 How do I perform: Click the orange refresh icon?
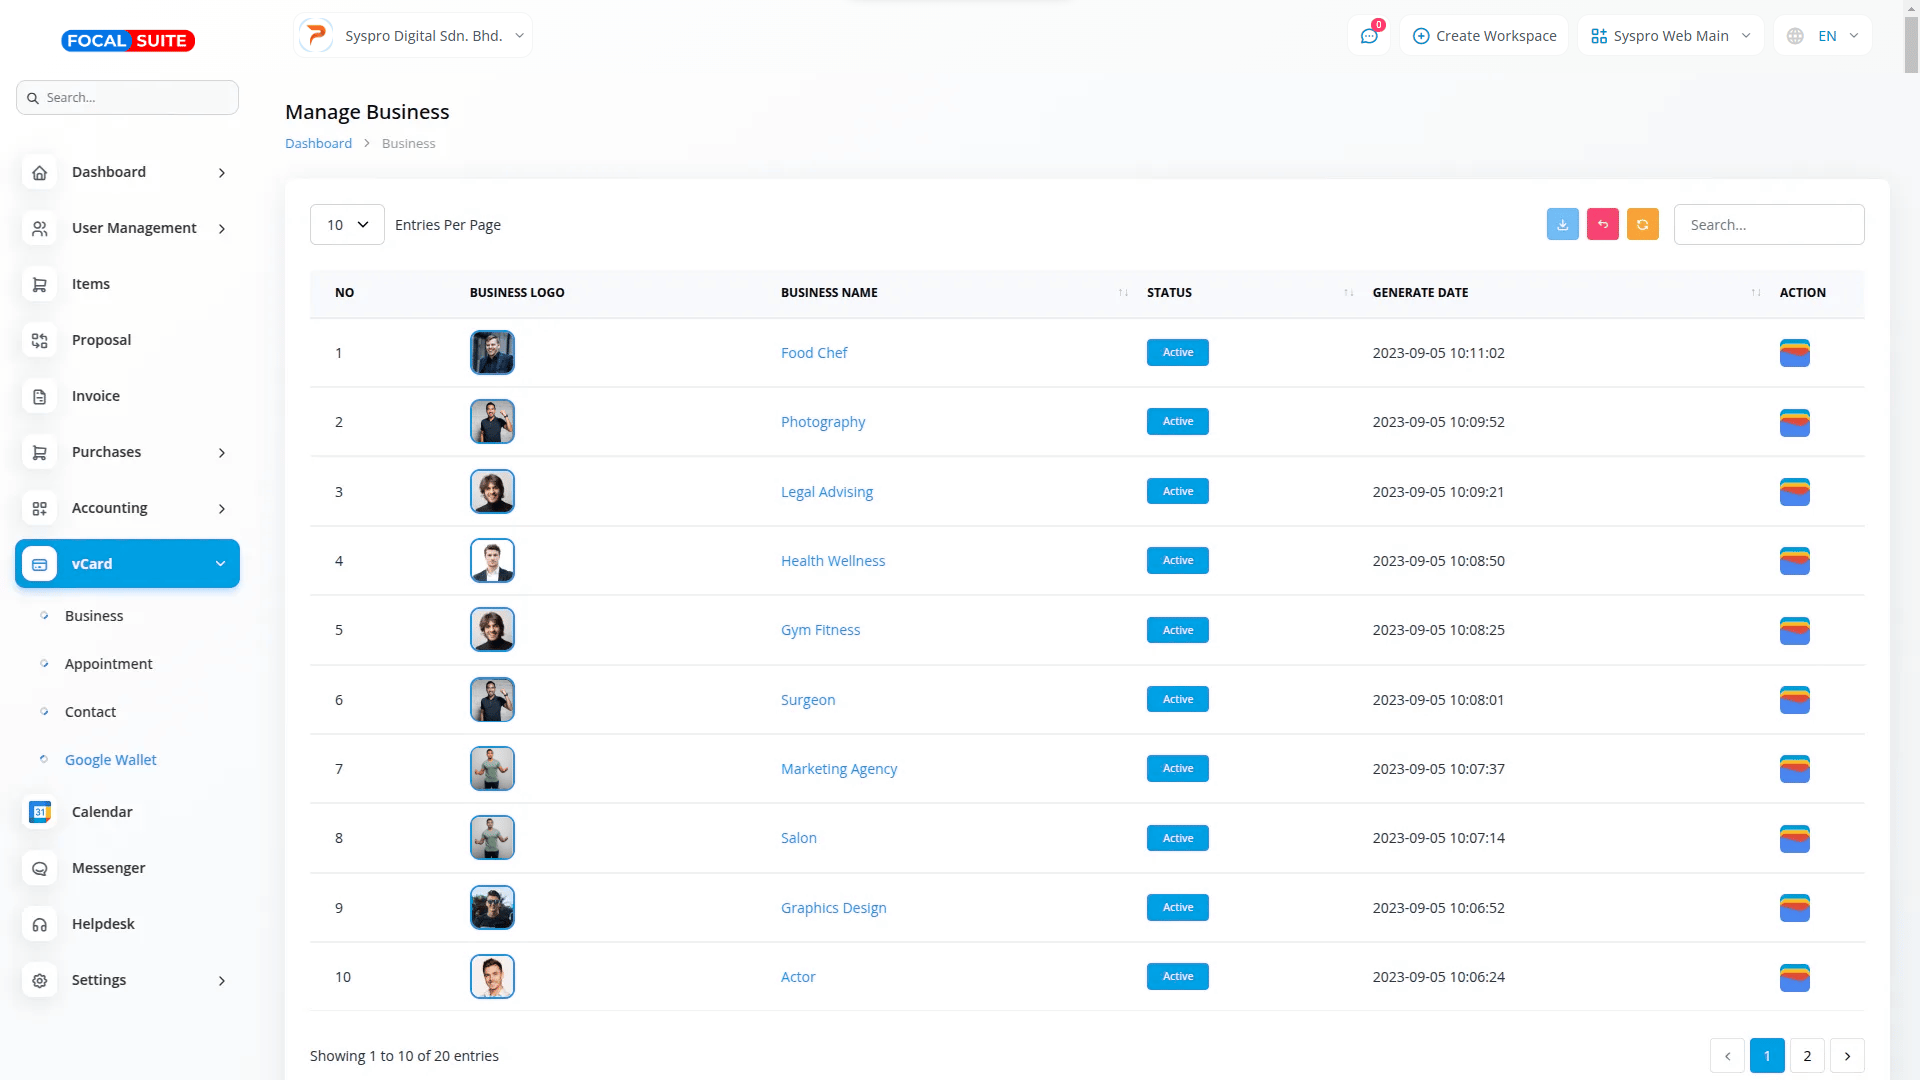[1642, 225]
